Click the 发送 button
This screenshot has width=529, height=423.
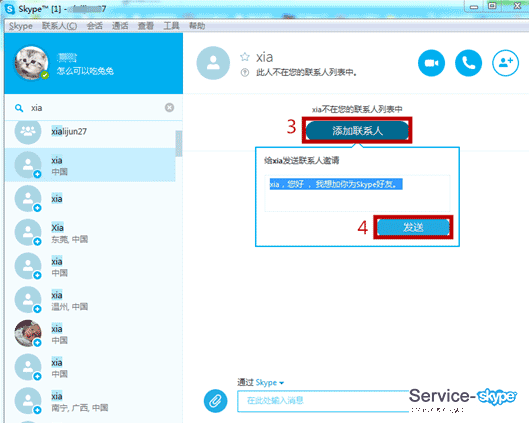click(x=413, y=227)
